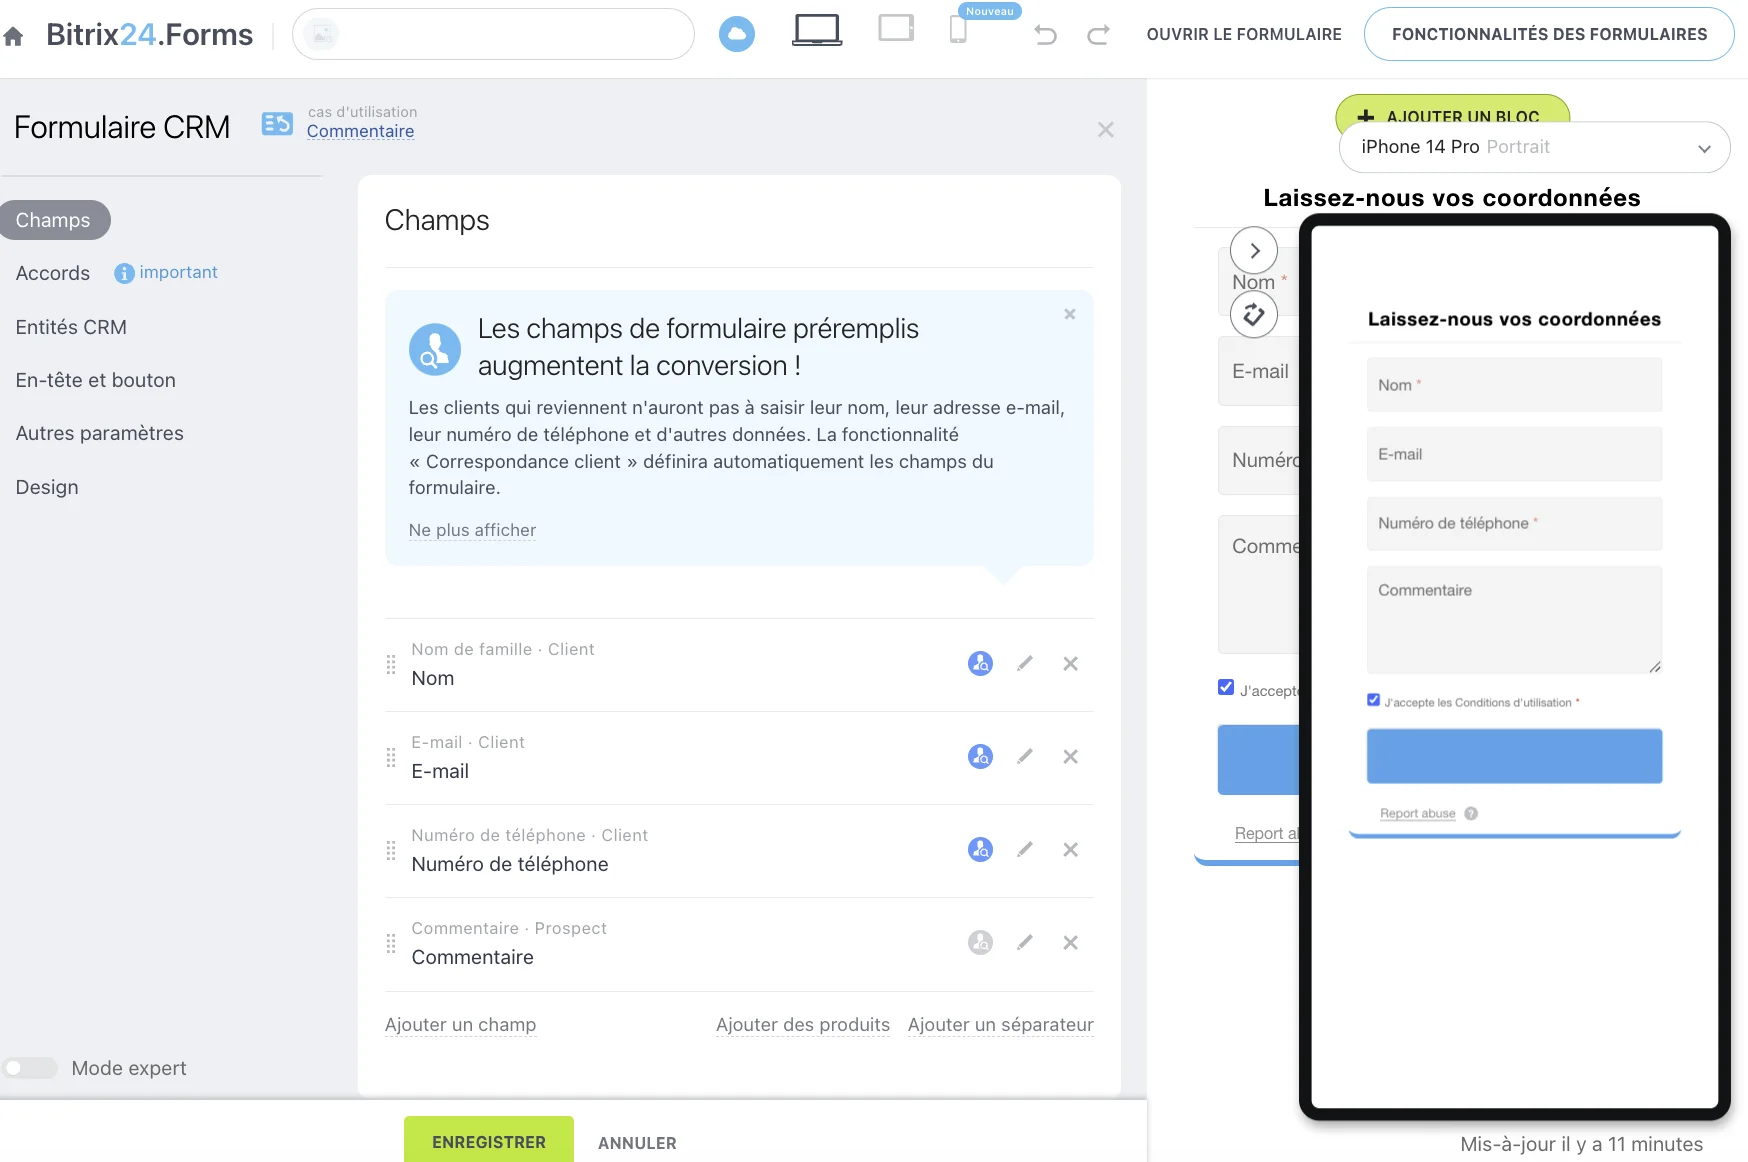
Task: Uncheck the Conditions d'utilisation checkbox in phone preview
Action: 1374,700
